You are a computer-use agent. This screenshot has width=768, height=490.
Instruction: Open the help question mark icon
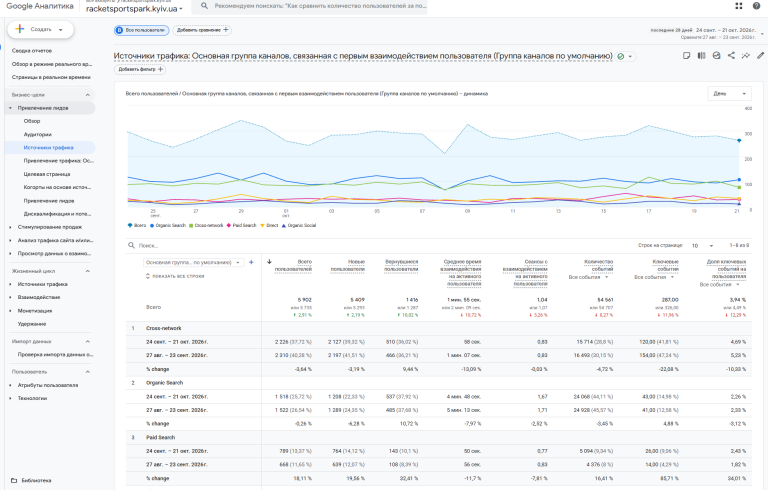point(756,6)
